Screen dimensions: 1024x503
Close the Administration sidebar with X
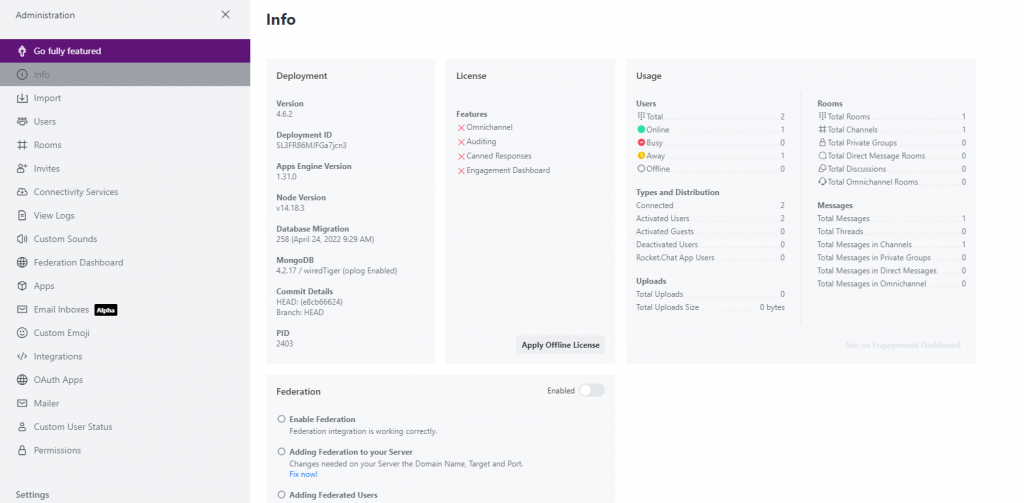coord(225,15)
